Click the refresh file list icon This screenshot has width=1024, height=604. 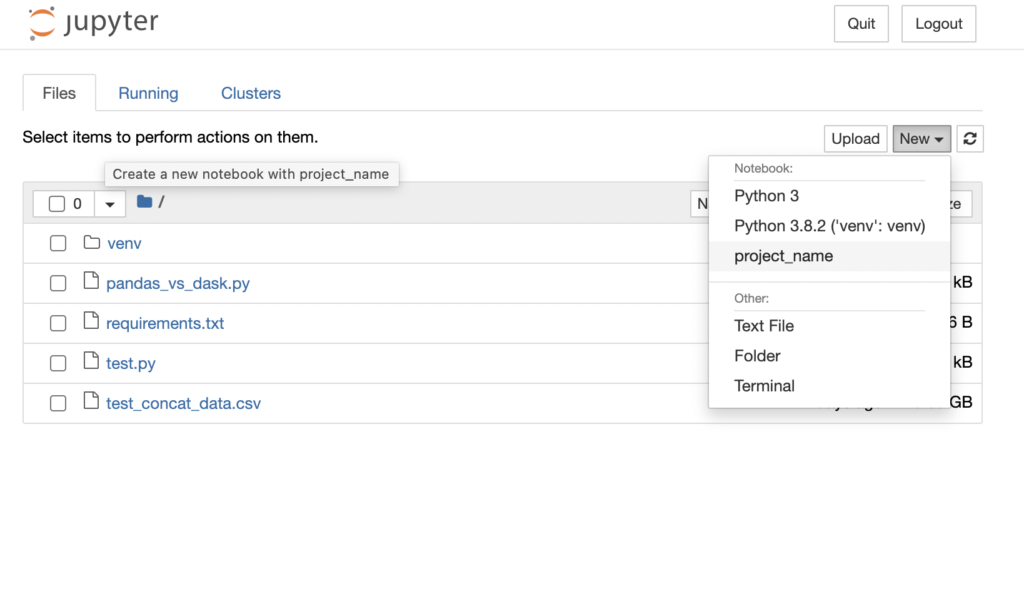(970, 139)
